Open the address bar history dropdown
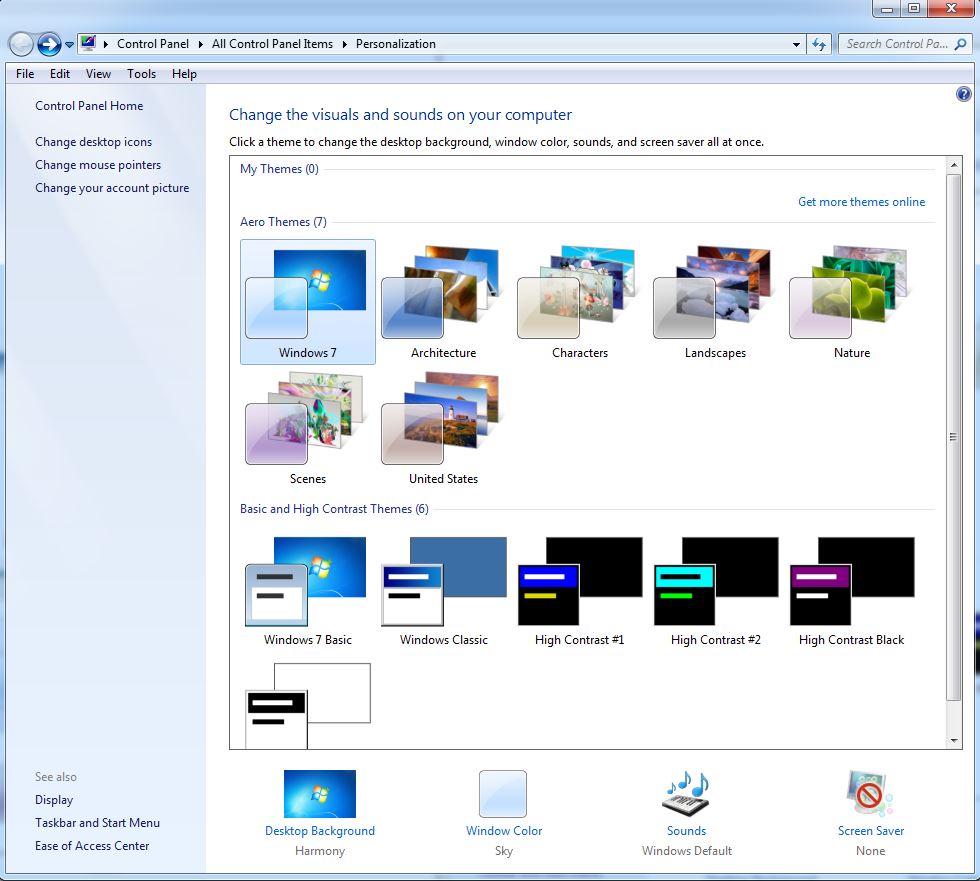The image size is (980, 881). pyautogui.click(x=796, y=44)
